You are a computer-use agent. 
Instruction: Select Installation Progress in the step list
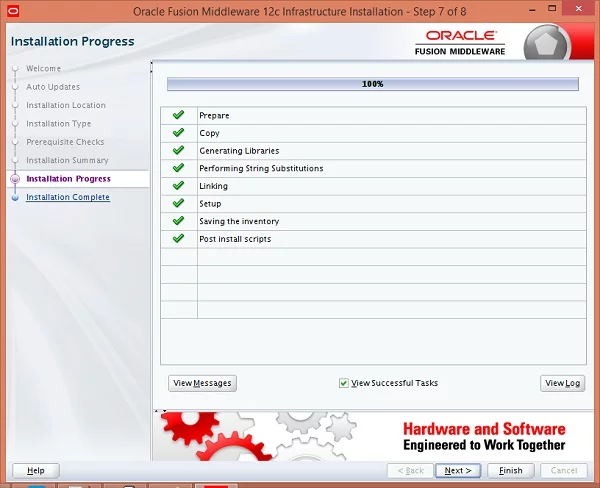68,179
